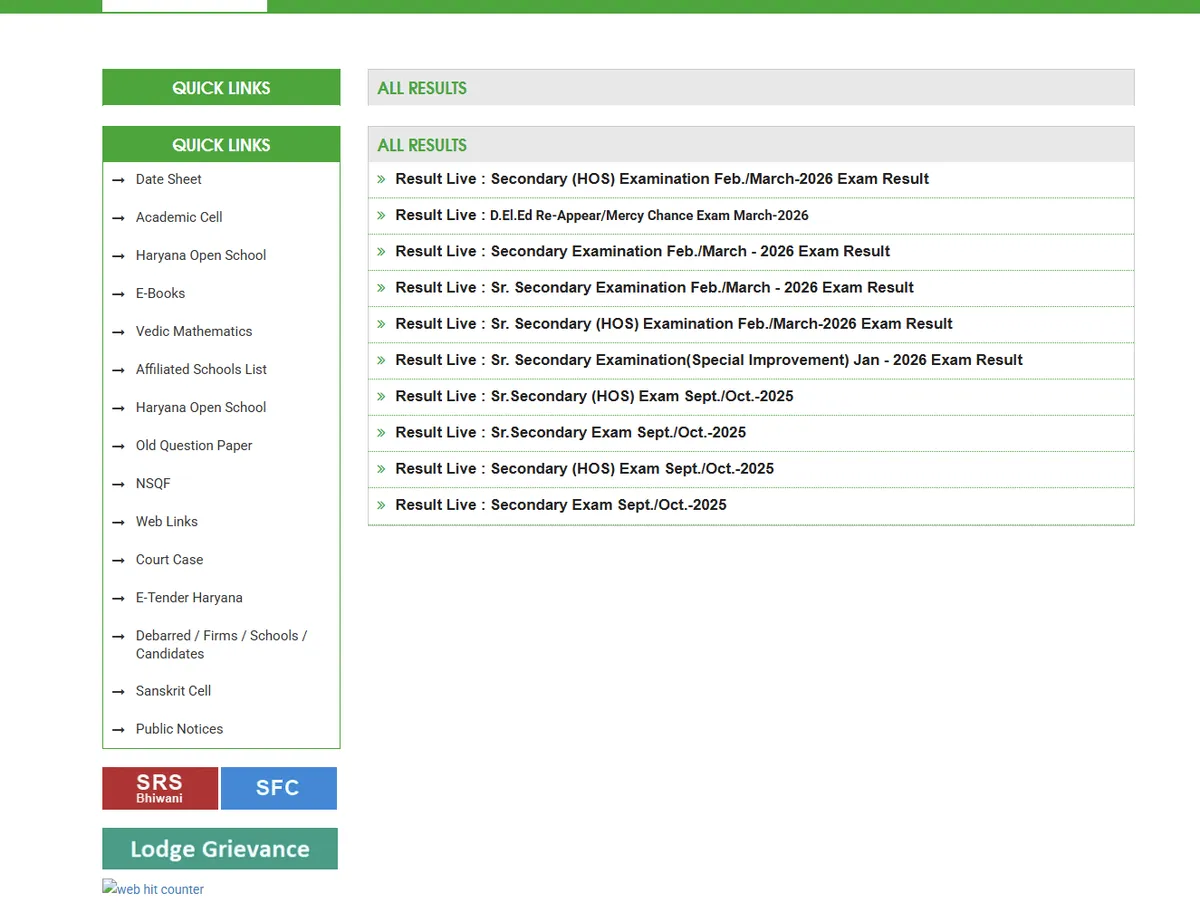Image resolution: width=1200 pixels, height=903 pixels.
Task: Open Web Links entry
Action: coord(167,521)
